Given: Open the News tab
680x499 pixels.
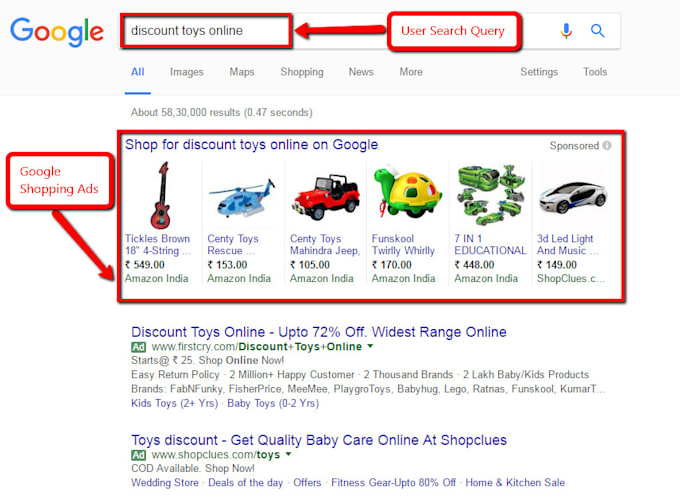Looking at the screenshot, I should click(x=361, y=72).
